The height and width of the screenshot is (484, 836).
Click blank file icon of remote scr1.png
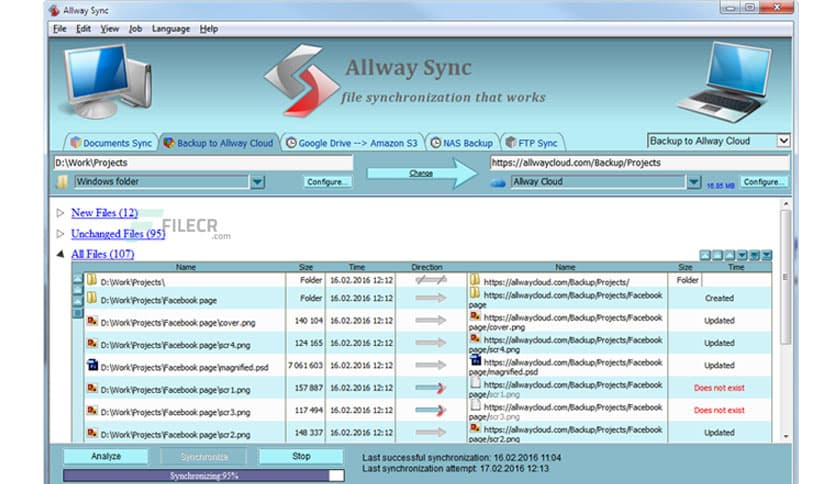click(x=475, y=383)
